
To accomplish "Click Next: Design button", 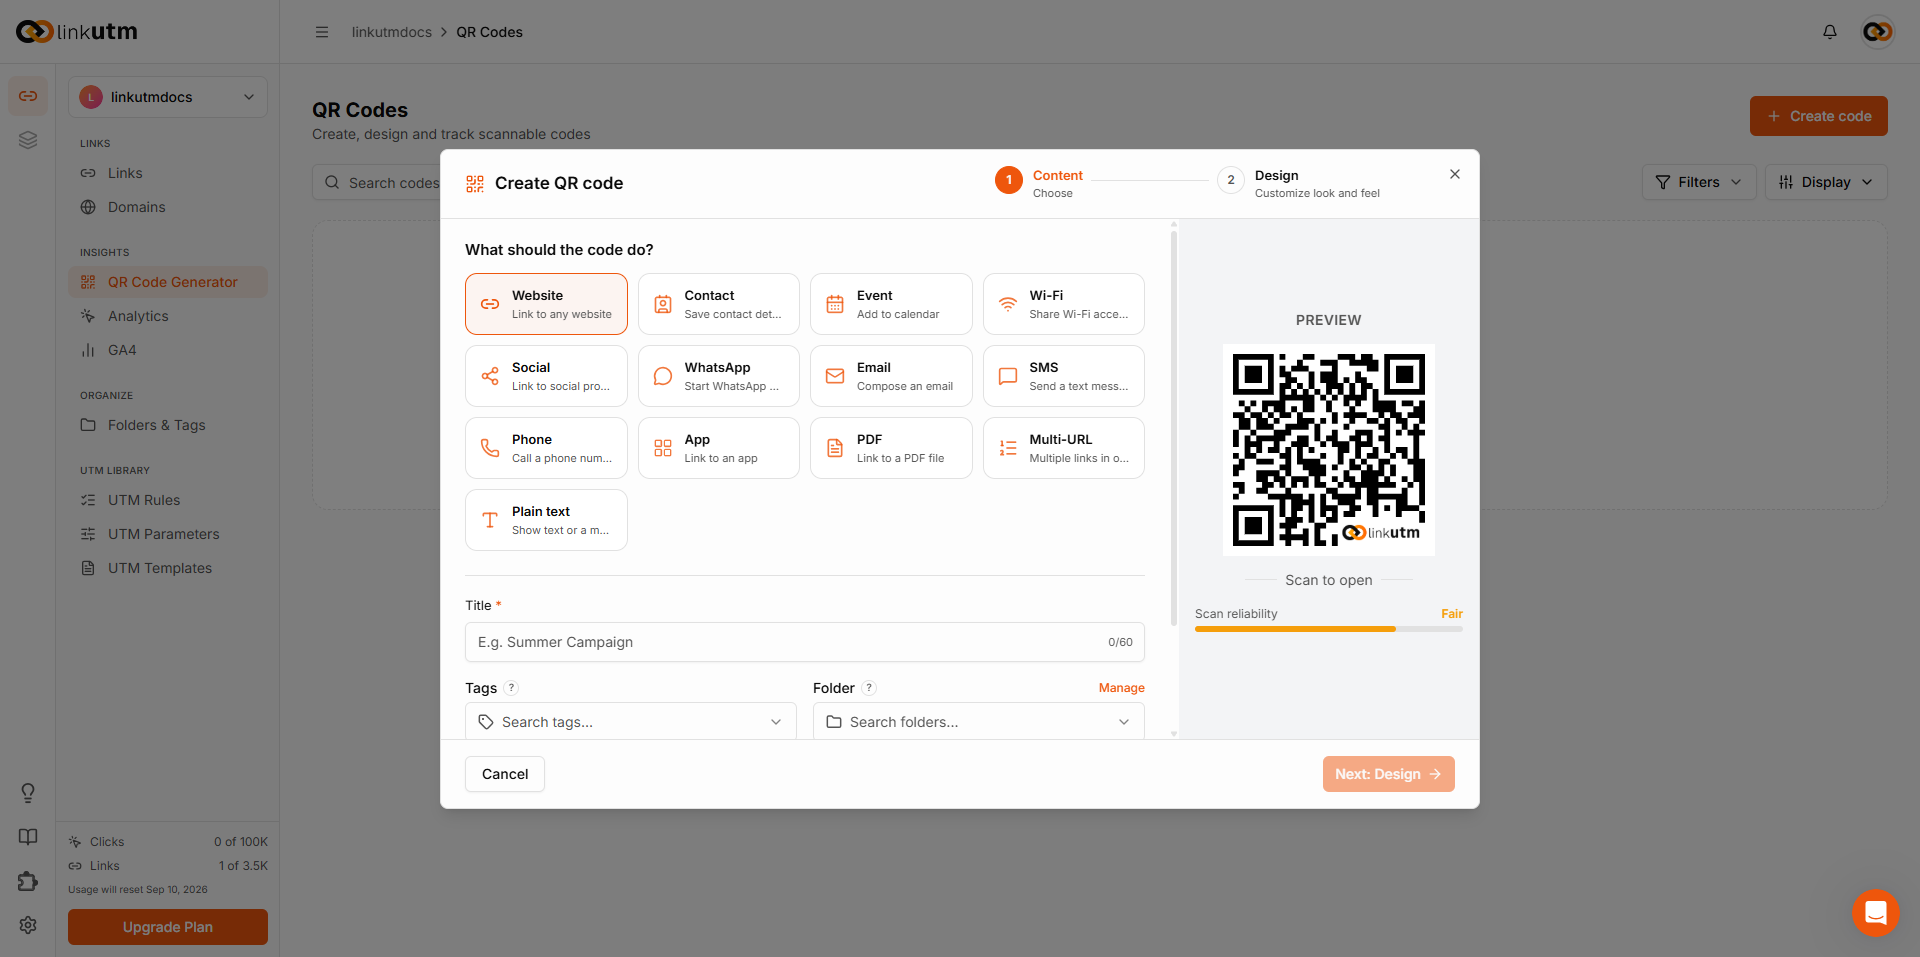I will coord(1389,774).
